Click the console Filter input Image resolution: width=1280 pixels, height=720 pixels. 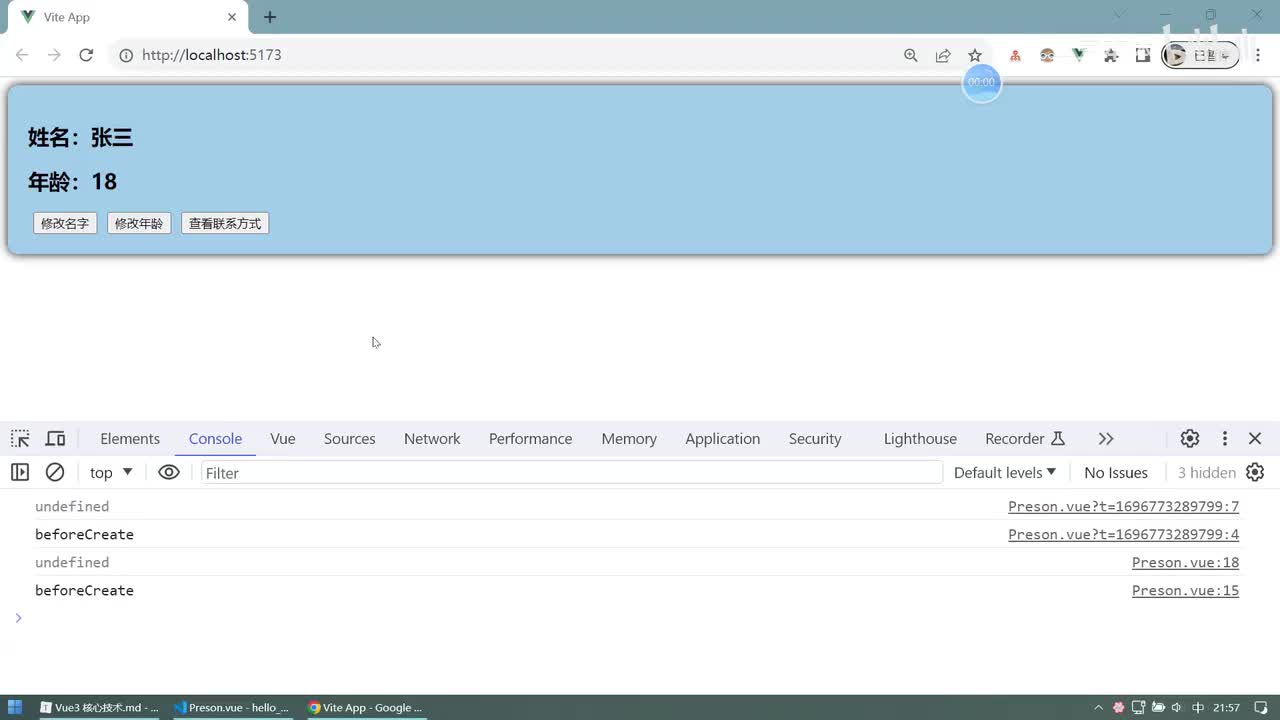click(571, 473)
